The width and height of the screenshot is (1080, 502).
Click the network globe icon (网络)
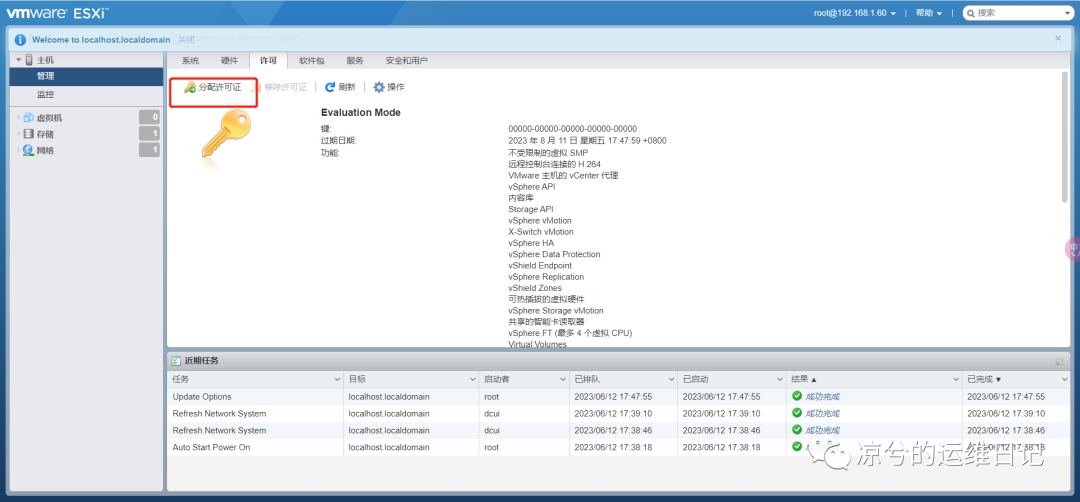pos(29,150)
